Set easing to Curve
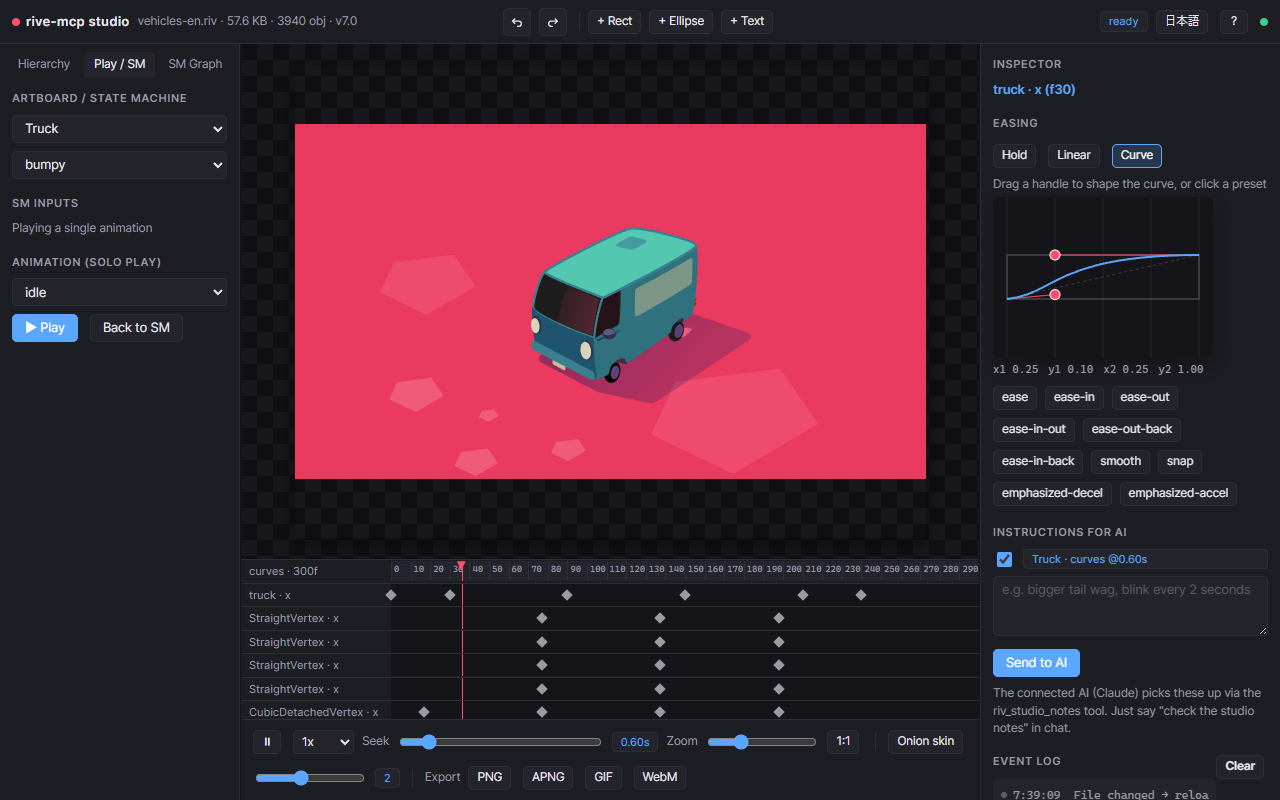 1137,155
